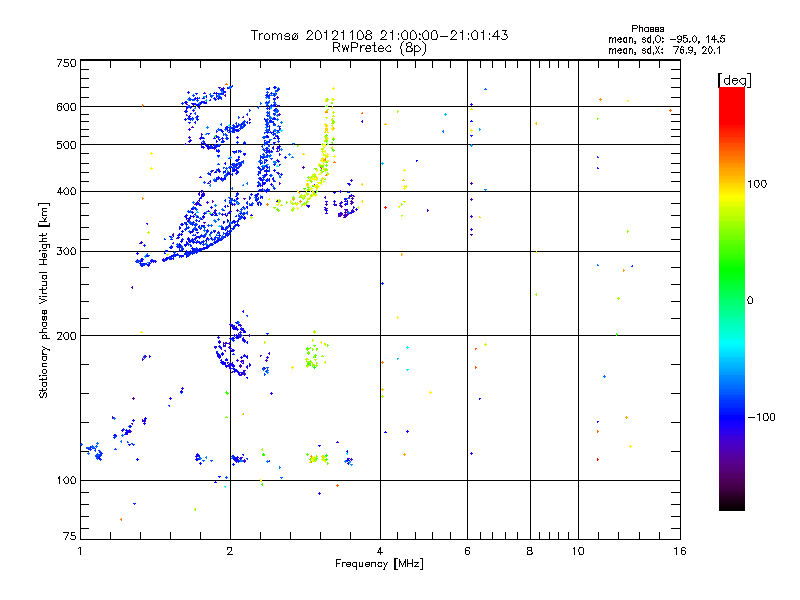Viewport: 800px width, 600px height.
Task: Click the x-axis tick label '16'
Action: tap(680, 551)
